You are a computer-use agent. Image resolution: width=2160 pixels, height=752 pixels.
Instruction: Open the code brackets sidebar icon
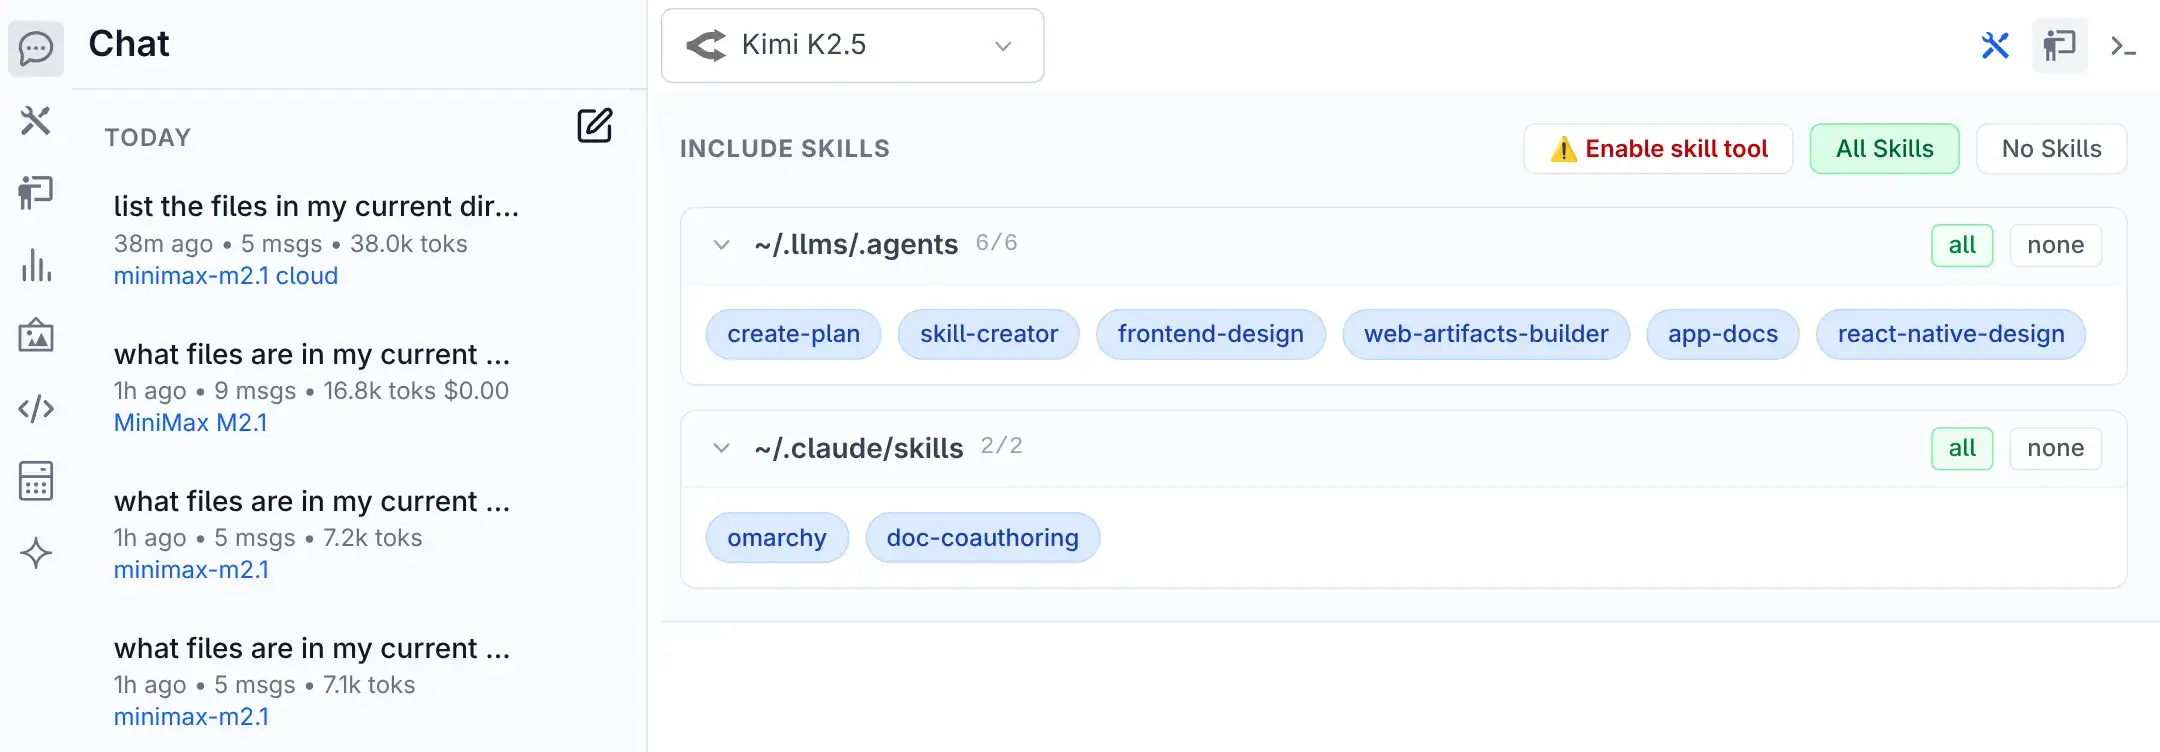(36, 409)
